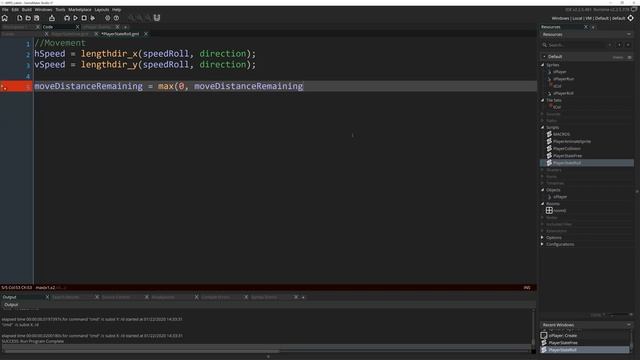Collapse the Objects folder
The image size is (640, 360).
pyautogui.click(x=543, y=190)
